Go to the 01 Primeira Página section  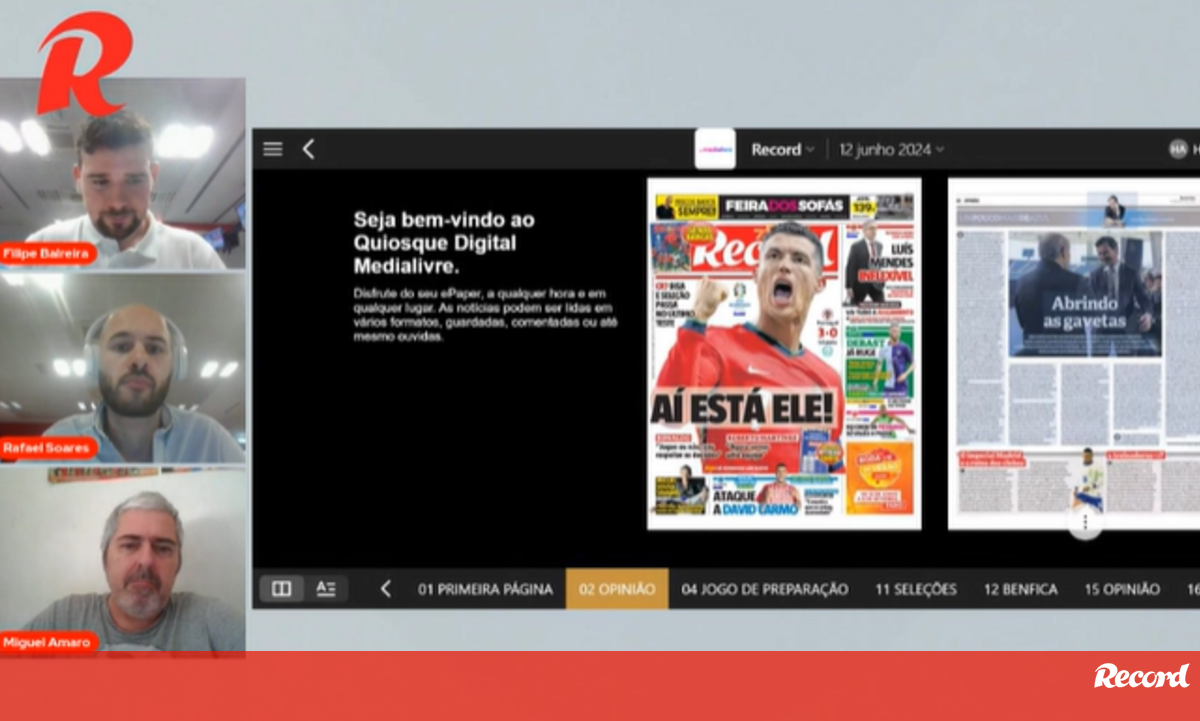point(485,589)
